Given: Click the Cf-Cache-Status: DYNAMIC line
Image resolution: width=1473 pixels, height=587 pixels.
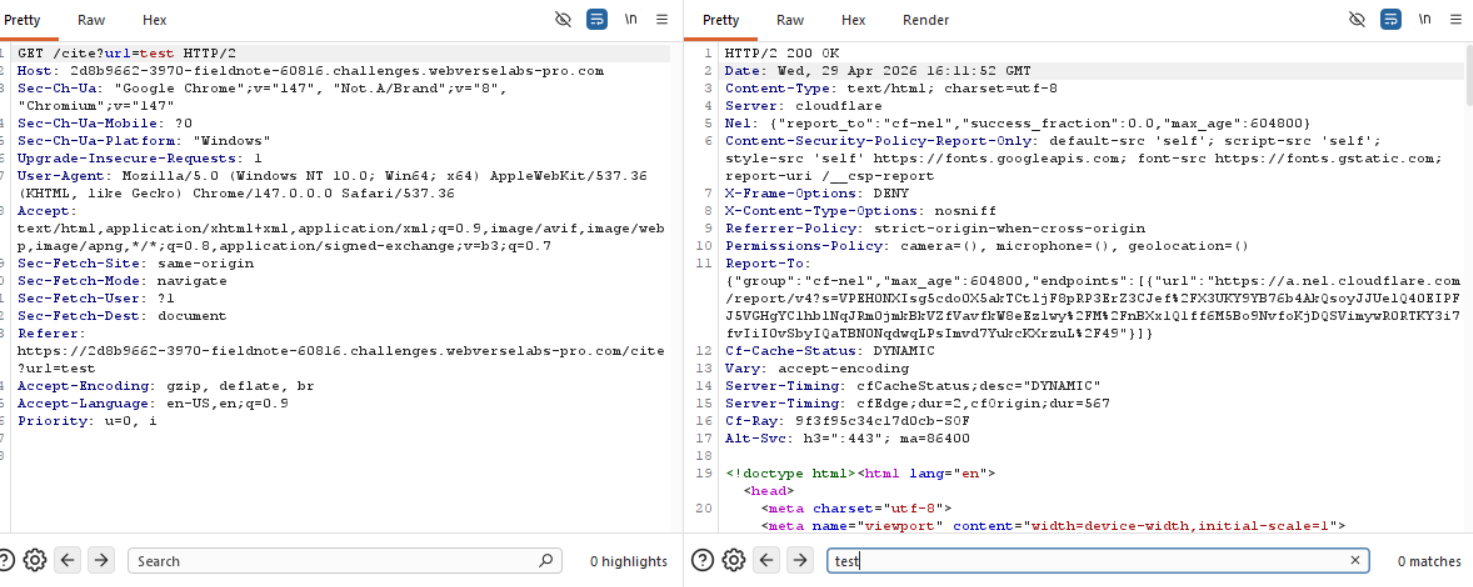Looking at the screenshot, I should pyautogui.click(x=829, y=351).
